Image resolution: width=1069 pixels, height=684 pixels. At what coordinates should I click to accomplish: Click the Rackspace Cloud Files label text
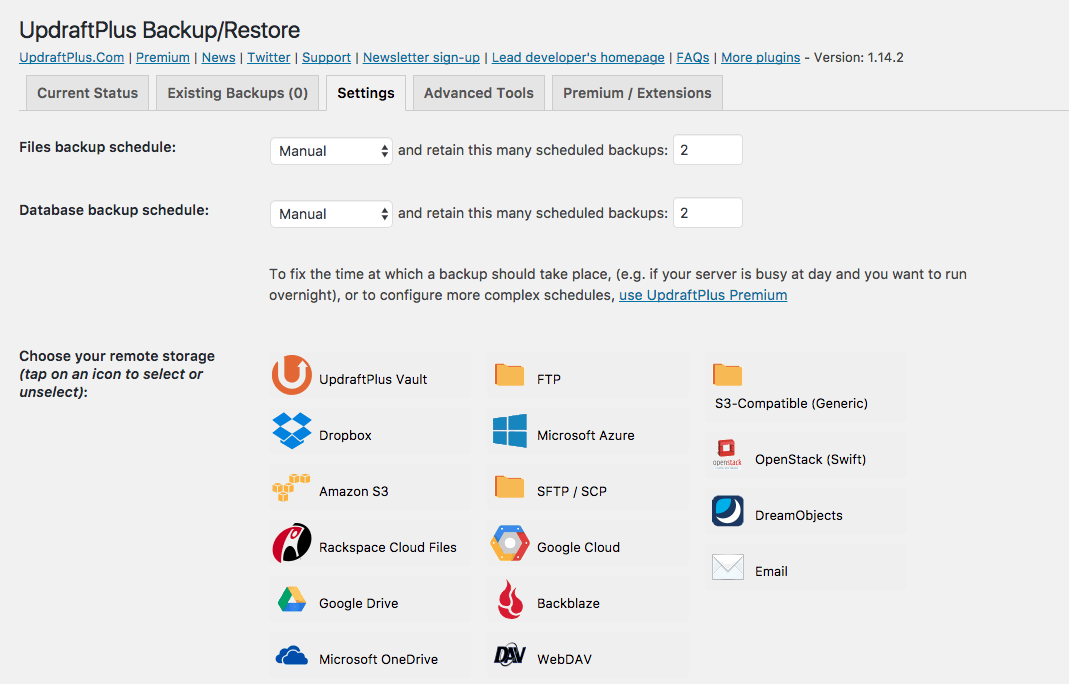click(388, 548)
